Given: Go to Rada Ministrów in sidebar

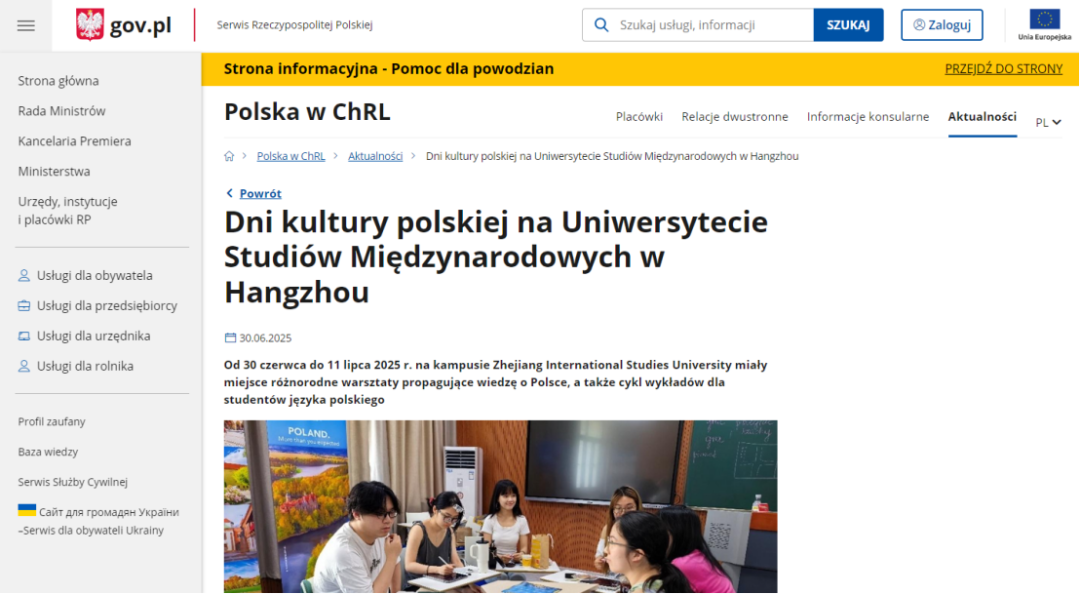Looking at the screenshot, I should tap(61, 111).
